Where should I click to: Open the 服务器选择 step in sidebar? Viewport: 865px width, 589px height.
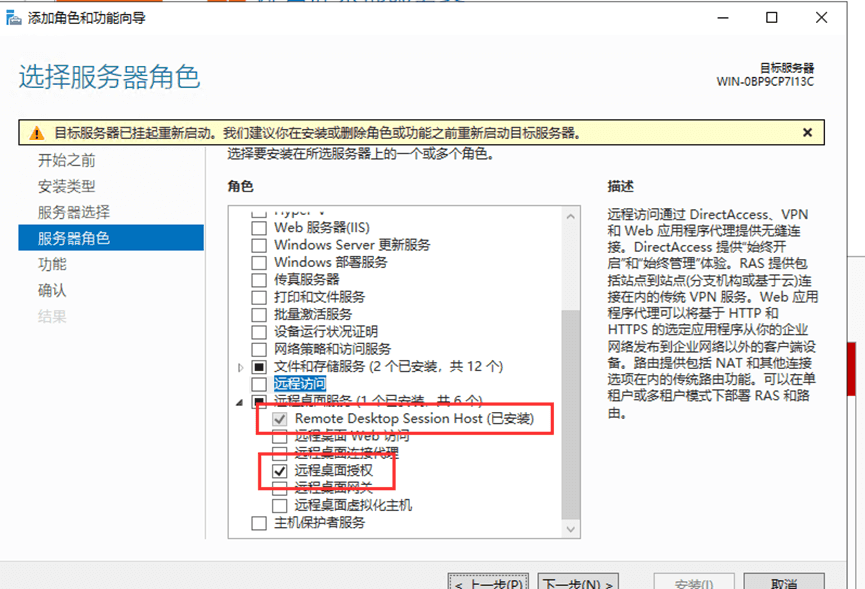(74, 212)
